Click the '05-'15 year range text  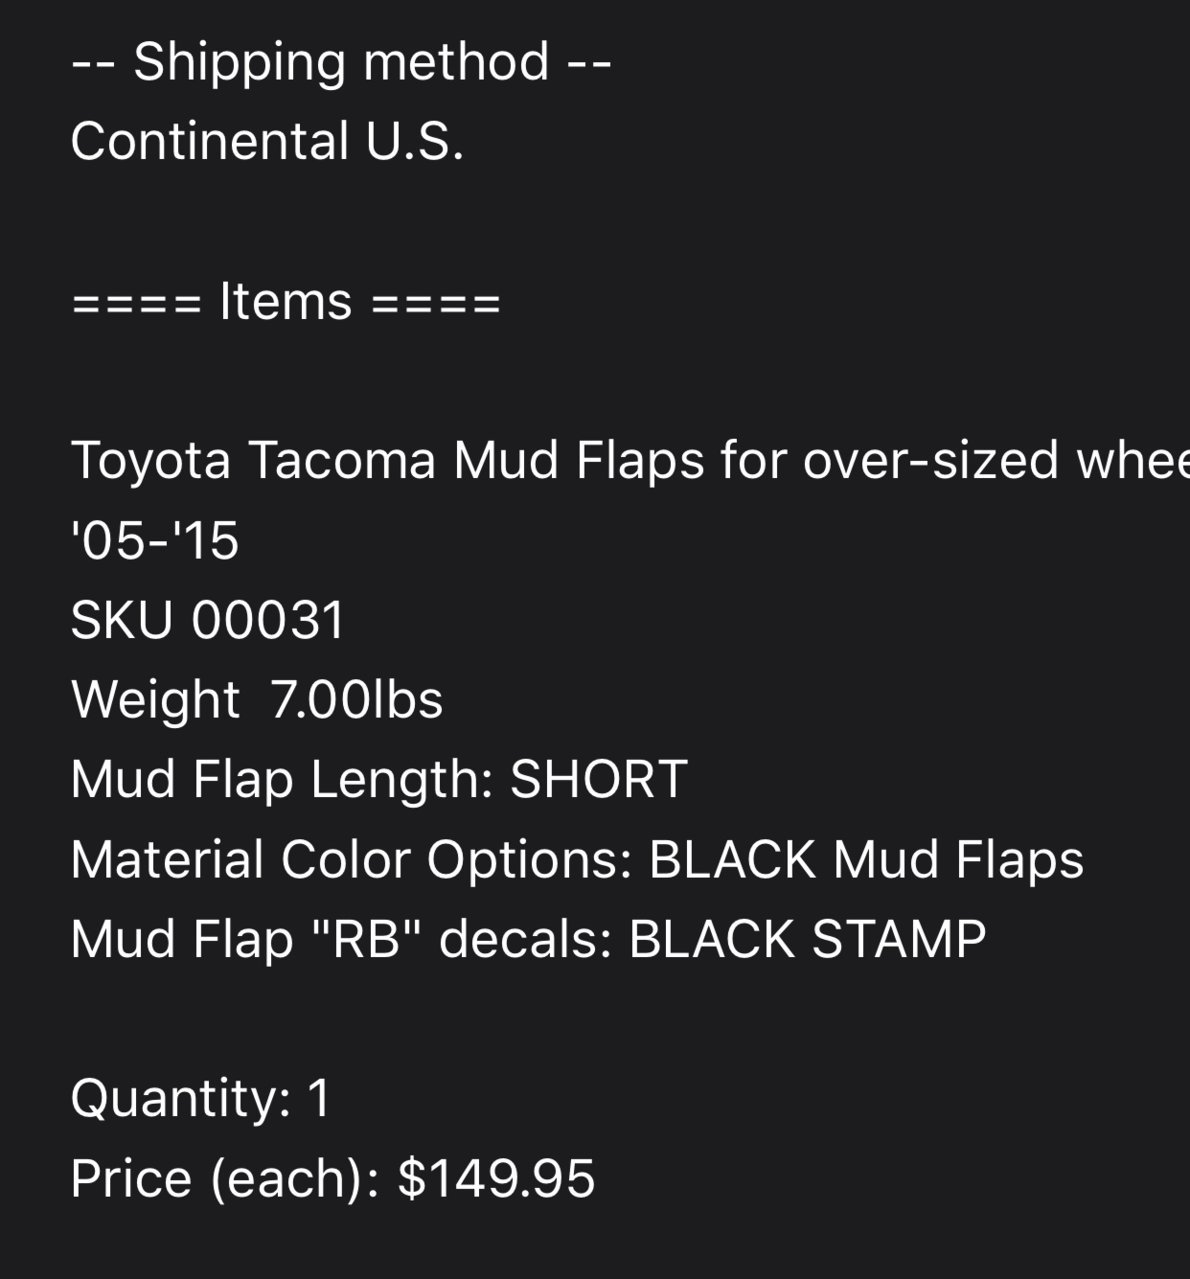click(155, 541)
